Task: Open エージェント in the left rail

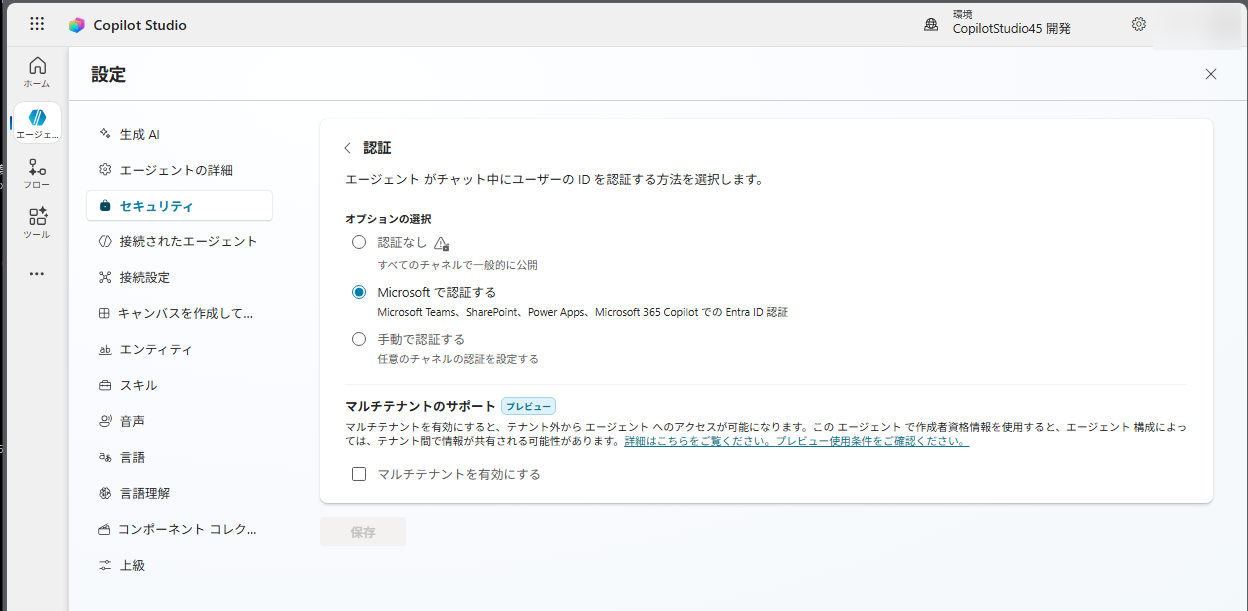Action: [x=37, y=123]
